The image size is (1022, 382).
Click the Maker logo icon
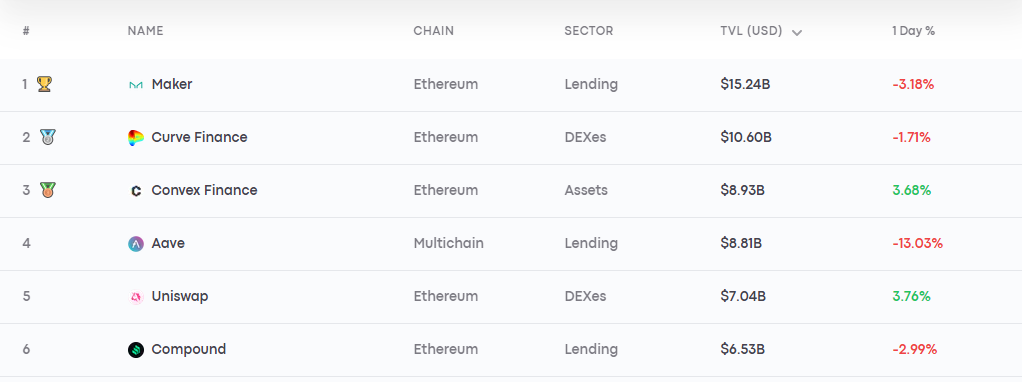tap(136, 85)
